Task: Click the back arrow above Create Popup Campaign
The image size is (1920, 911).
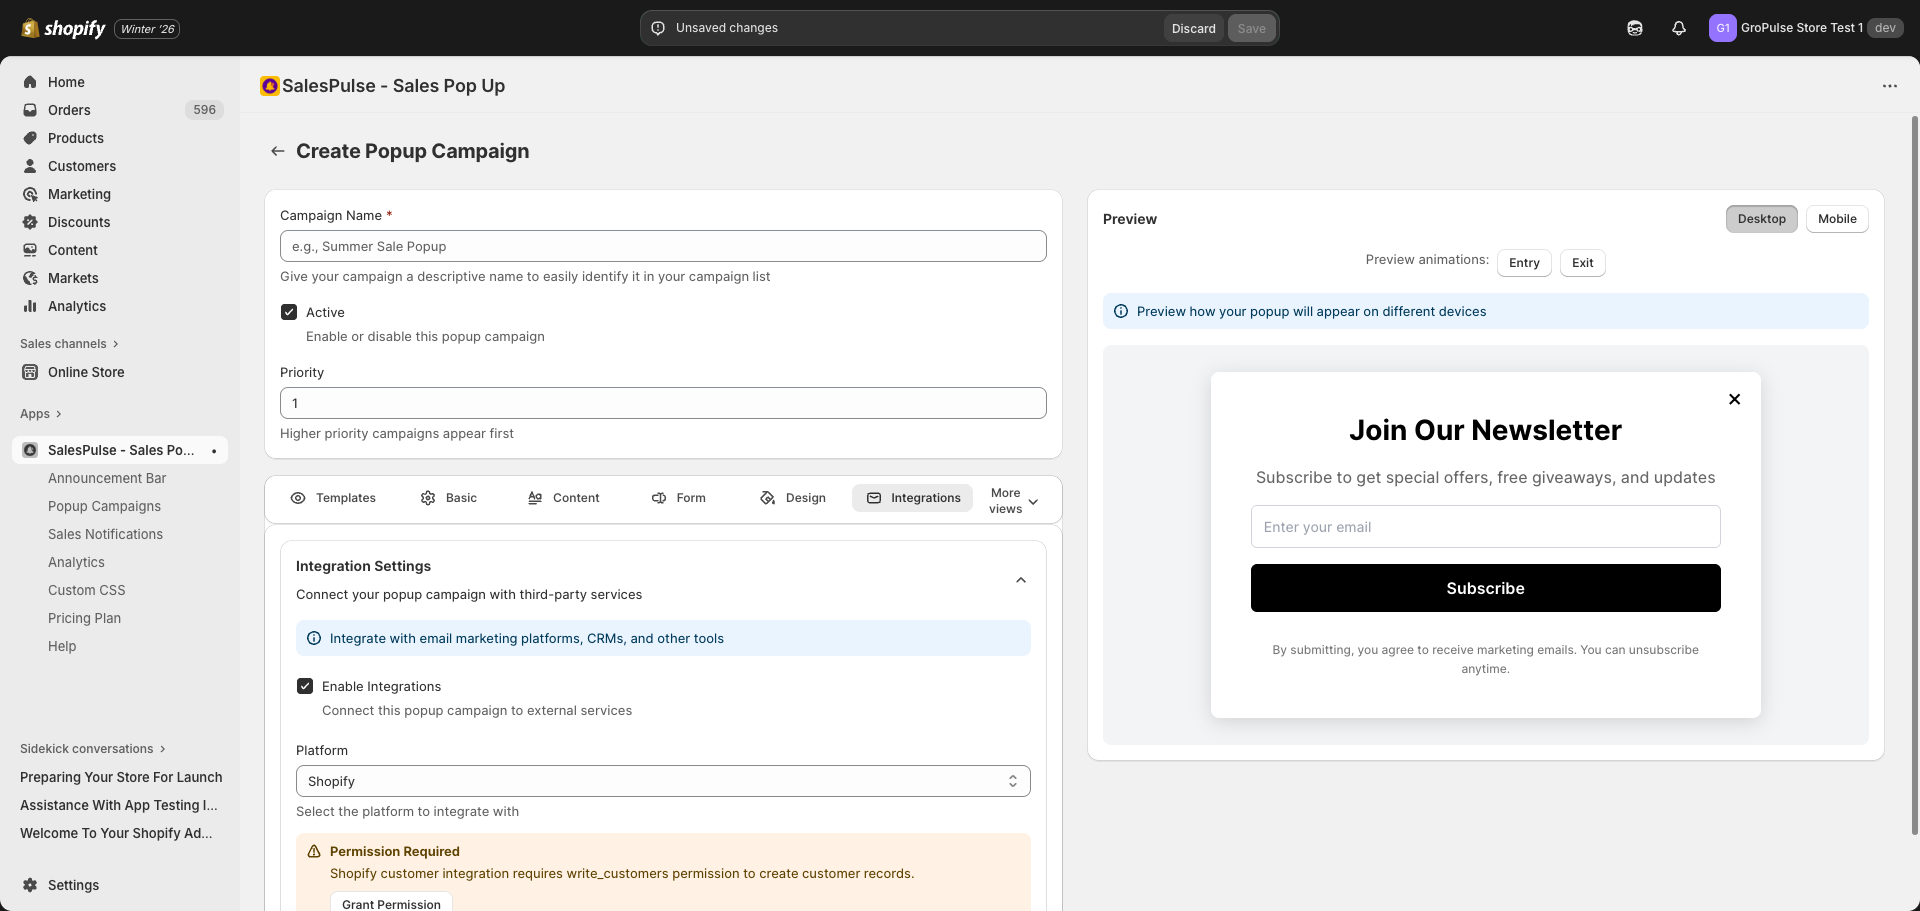Action: [x=277, y=151]
